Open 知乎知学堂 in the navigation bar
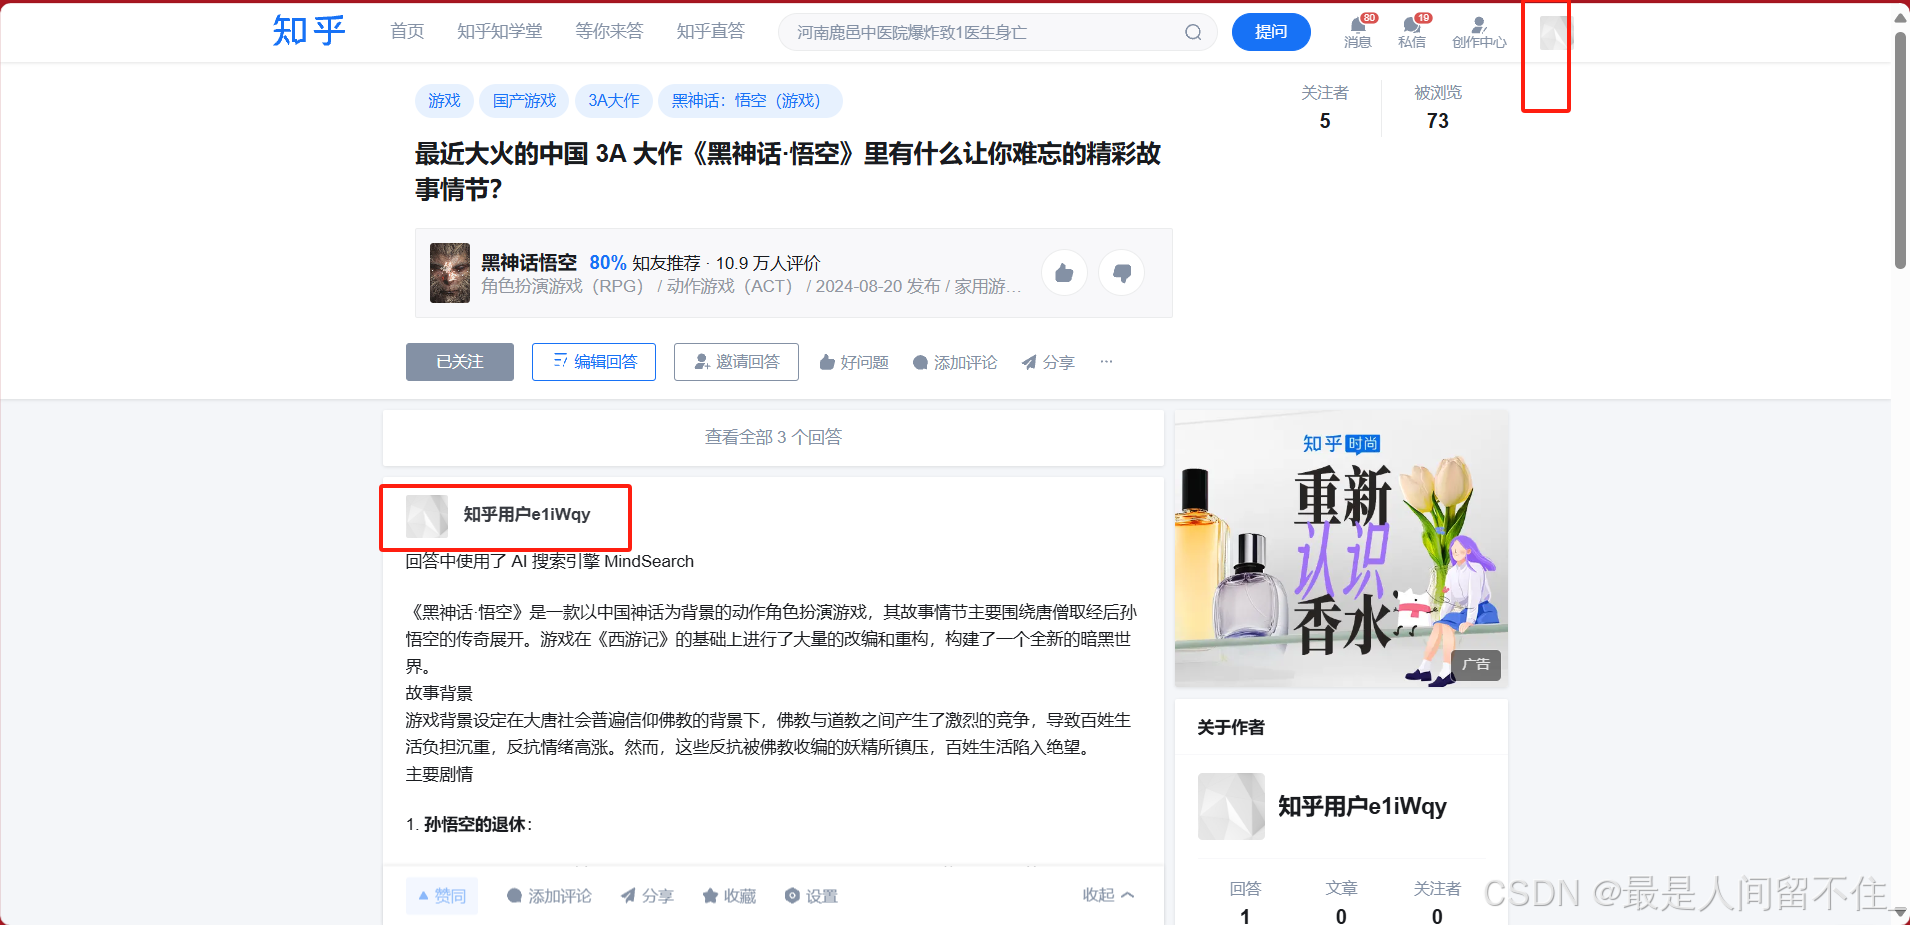 500,31
